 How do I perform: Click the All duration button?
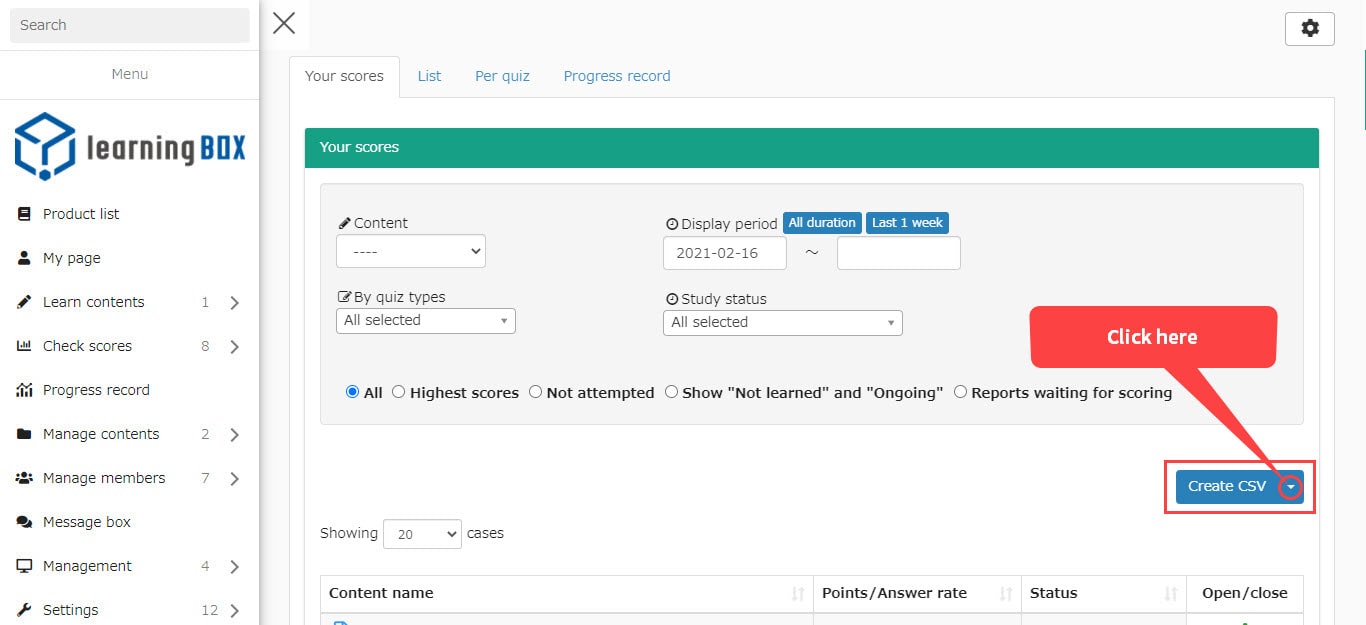pyautogui.click(x=821, y=223)
